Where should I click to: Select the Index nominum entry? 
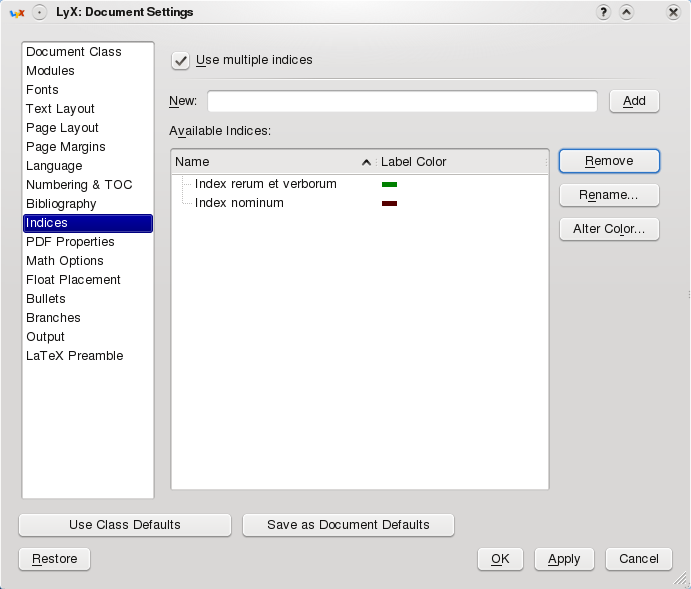[x=239, y=203]
